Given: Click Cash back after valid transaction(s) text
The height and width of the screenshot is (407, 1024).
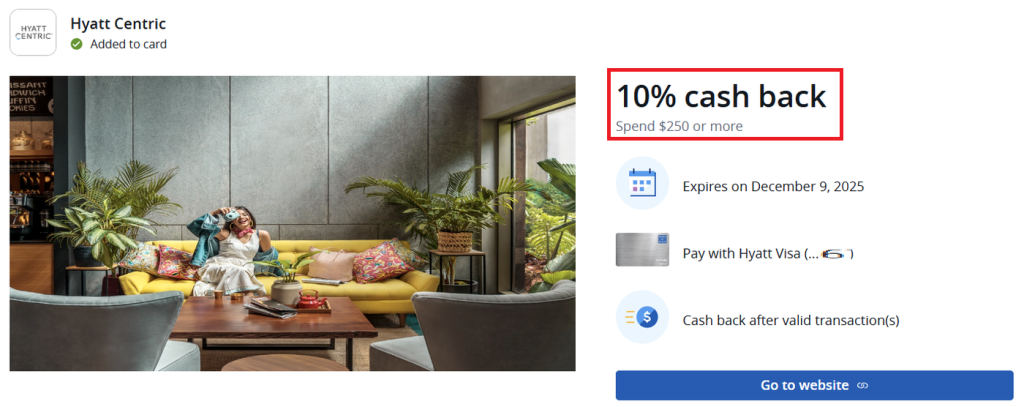Looking at the screenshot, I should 791,321.
